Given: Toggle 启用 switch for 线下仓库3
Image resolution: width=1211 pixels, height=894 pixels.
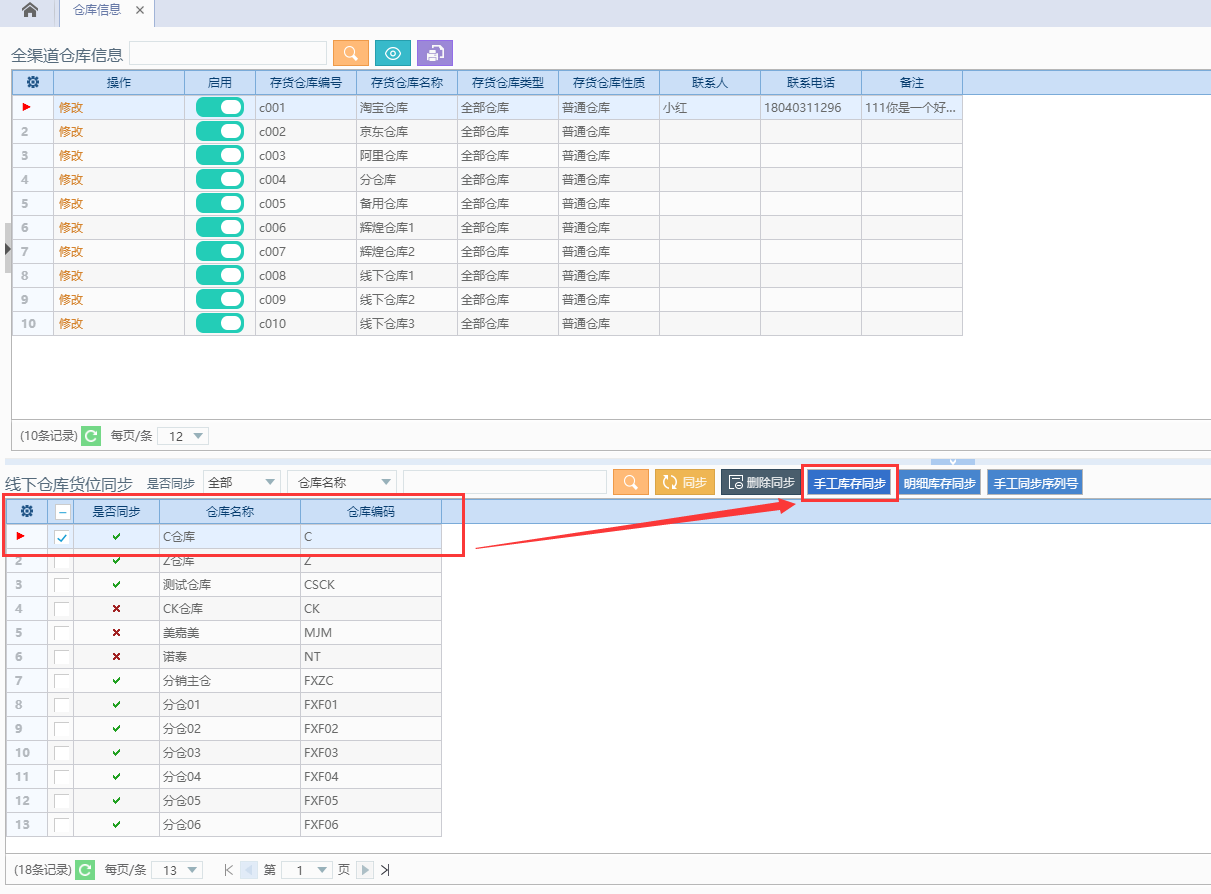Looking at the screenshot, I should [x=220, y=323].
